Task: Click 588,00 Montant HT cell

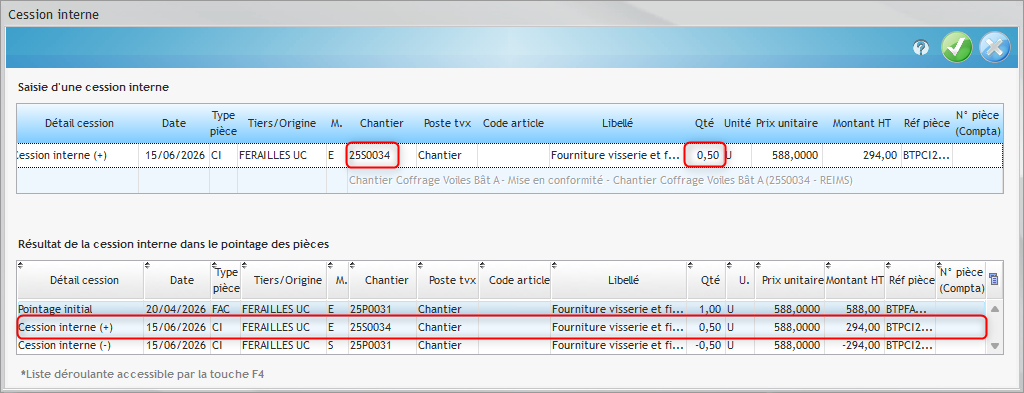Action: click(854, 308)
